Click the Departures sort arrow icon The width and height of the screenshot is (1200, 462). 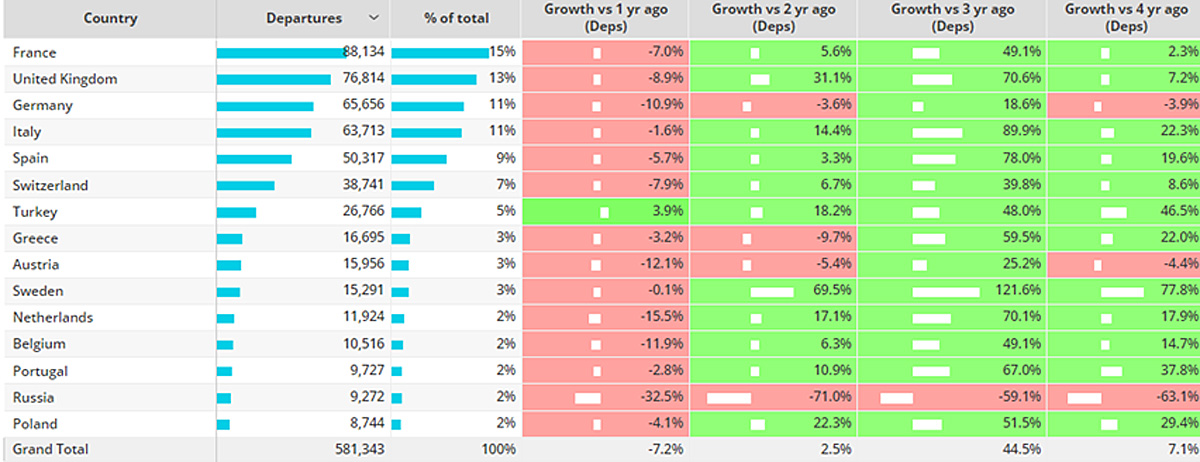374,18
